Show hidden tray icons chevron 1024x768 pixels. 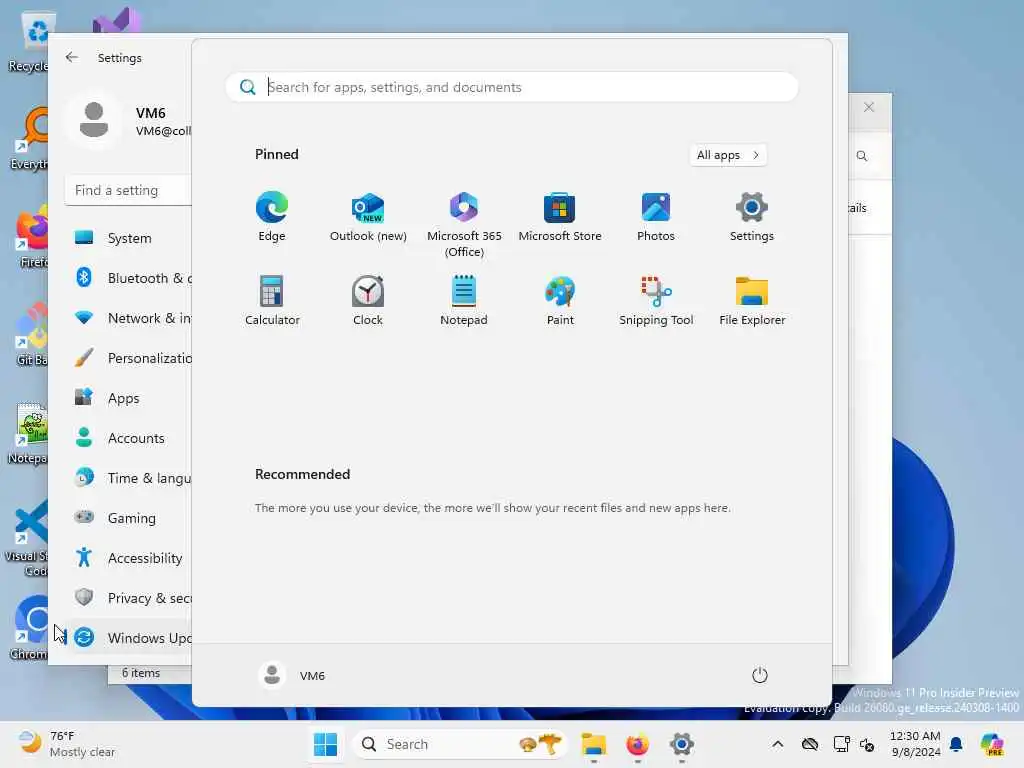click(778, 744)
